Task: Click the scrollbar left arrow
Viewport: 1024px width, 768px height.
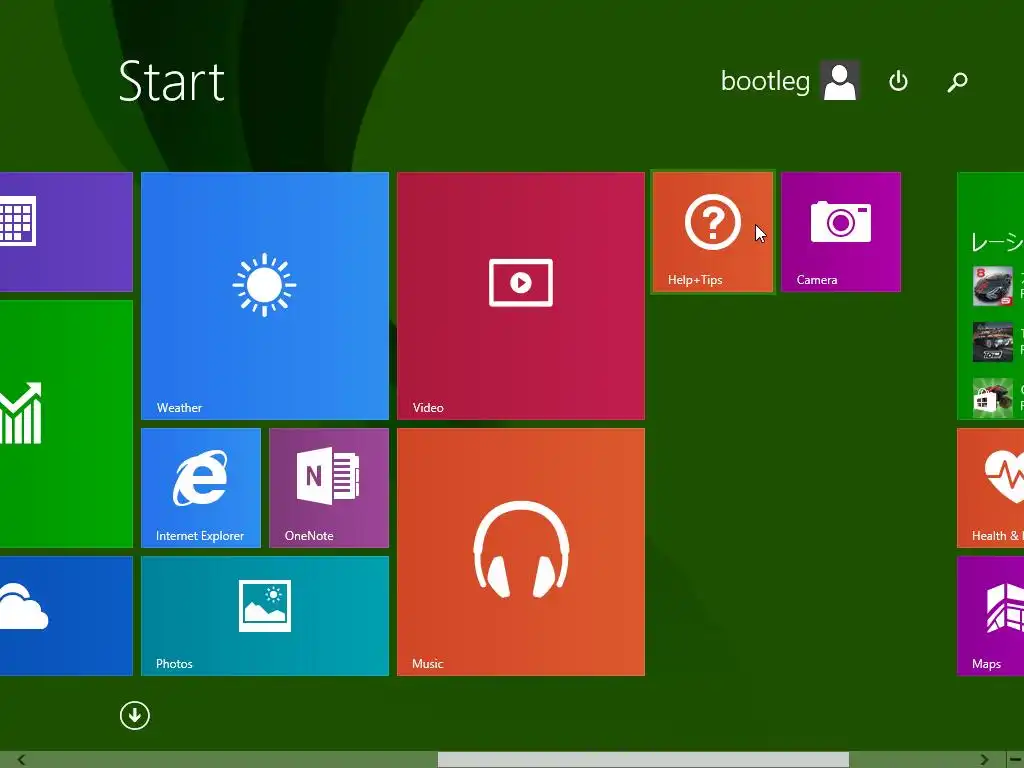Action: [x=21, y=760]
